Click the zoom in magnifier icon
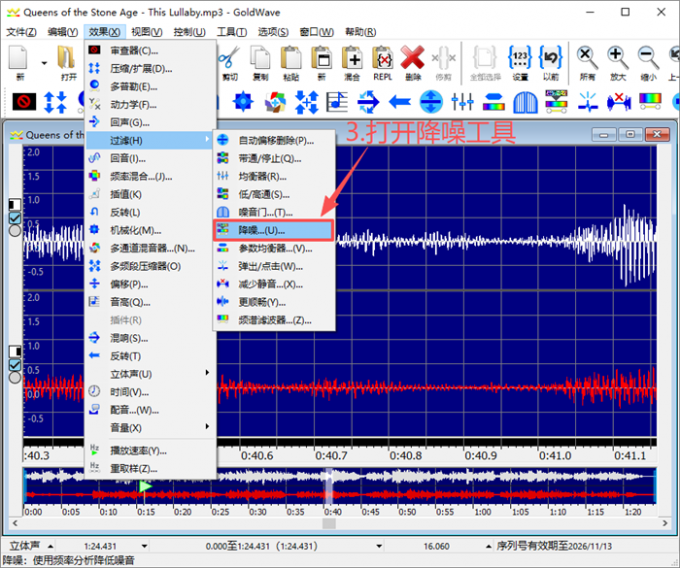 [x=618, y=58]
